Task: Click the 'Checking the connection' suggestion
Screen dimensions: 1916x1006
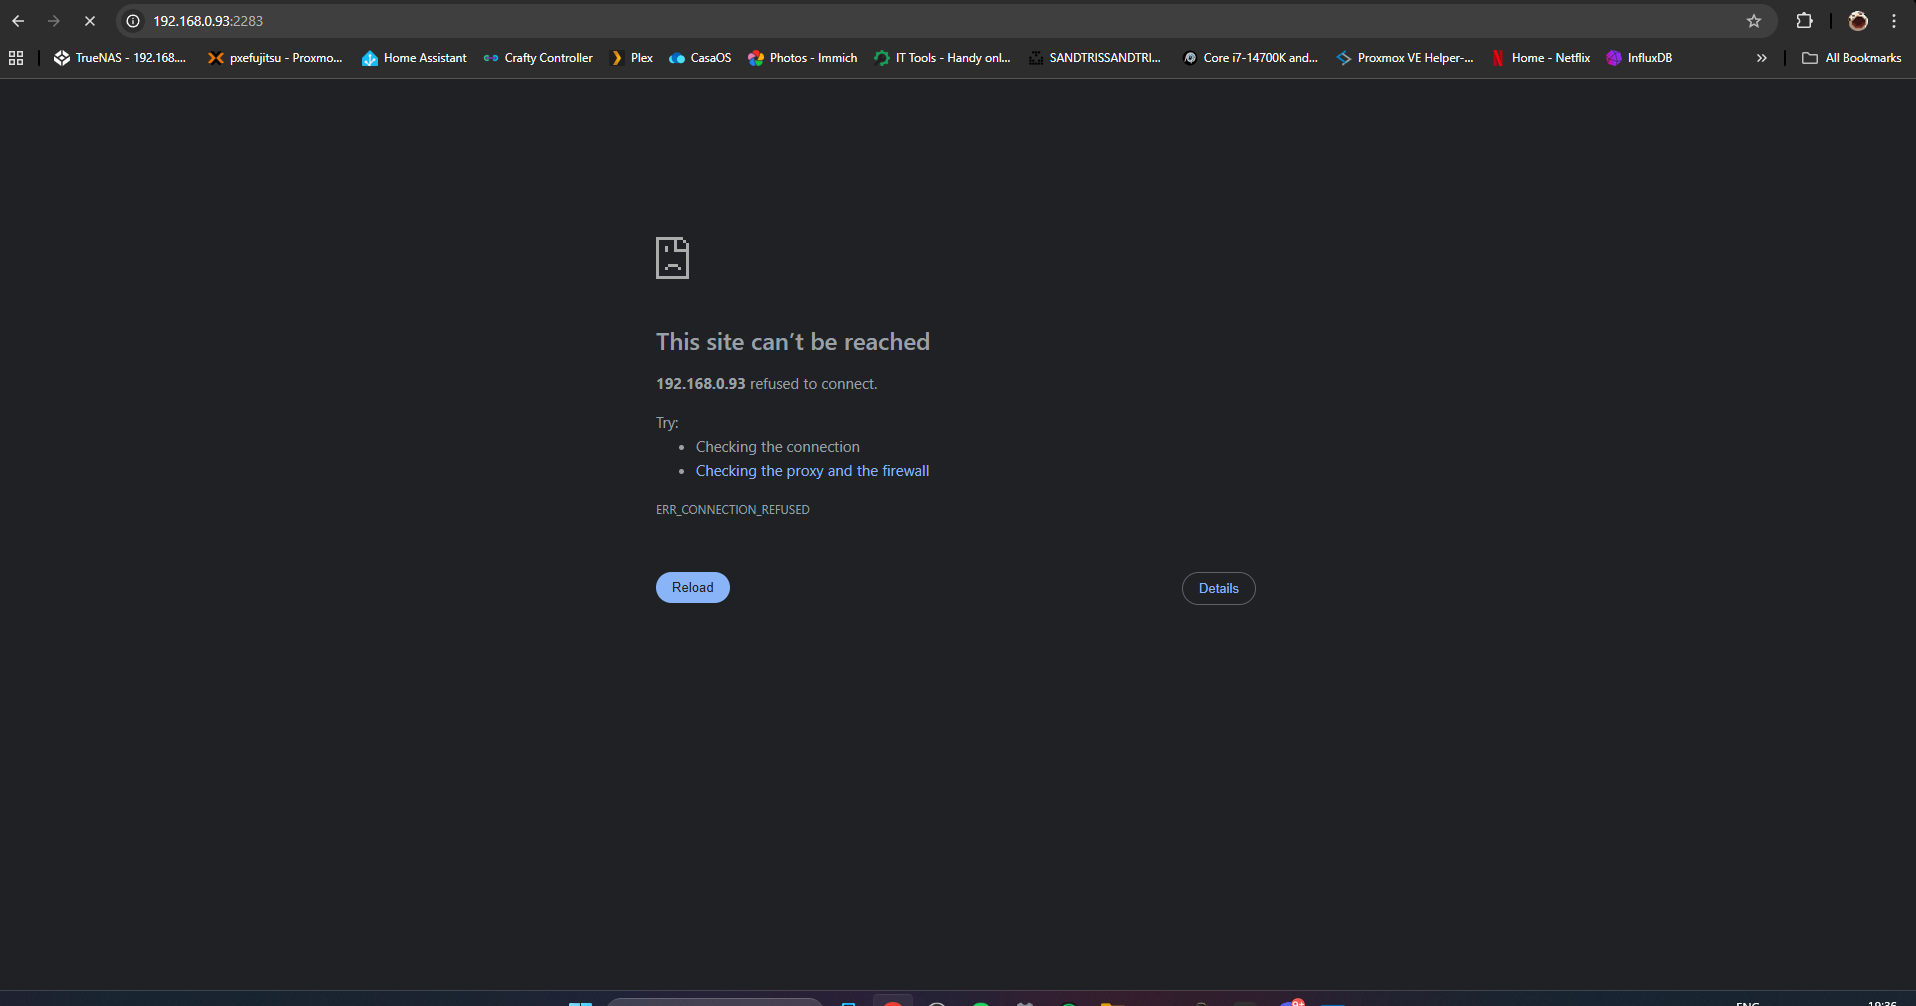Action: [778, 447]
